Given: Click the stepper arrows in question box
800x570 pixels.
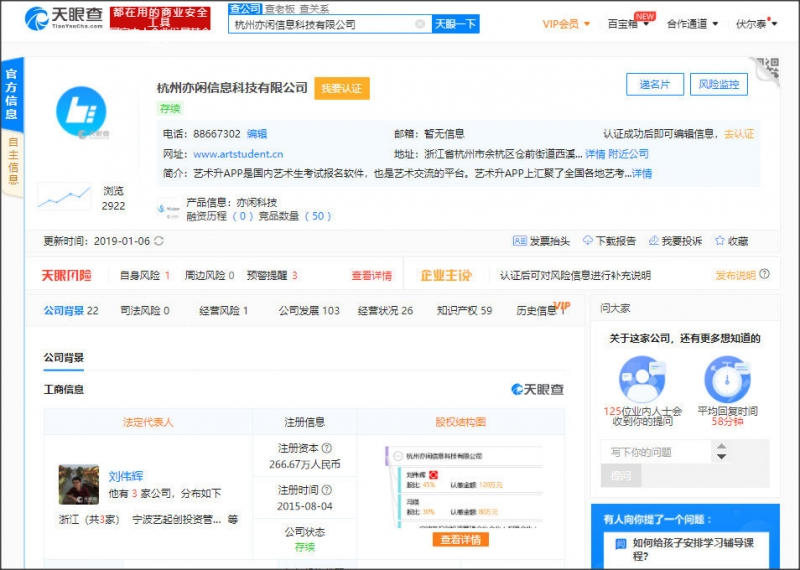Looking at the screenshot, I should coord(721,452).
